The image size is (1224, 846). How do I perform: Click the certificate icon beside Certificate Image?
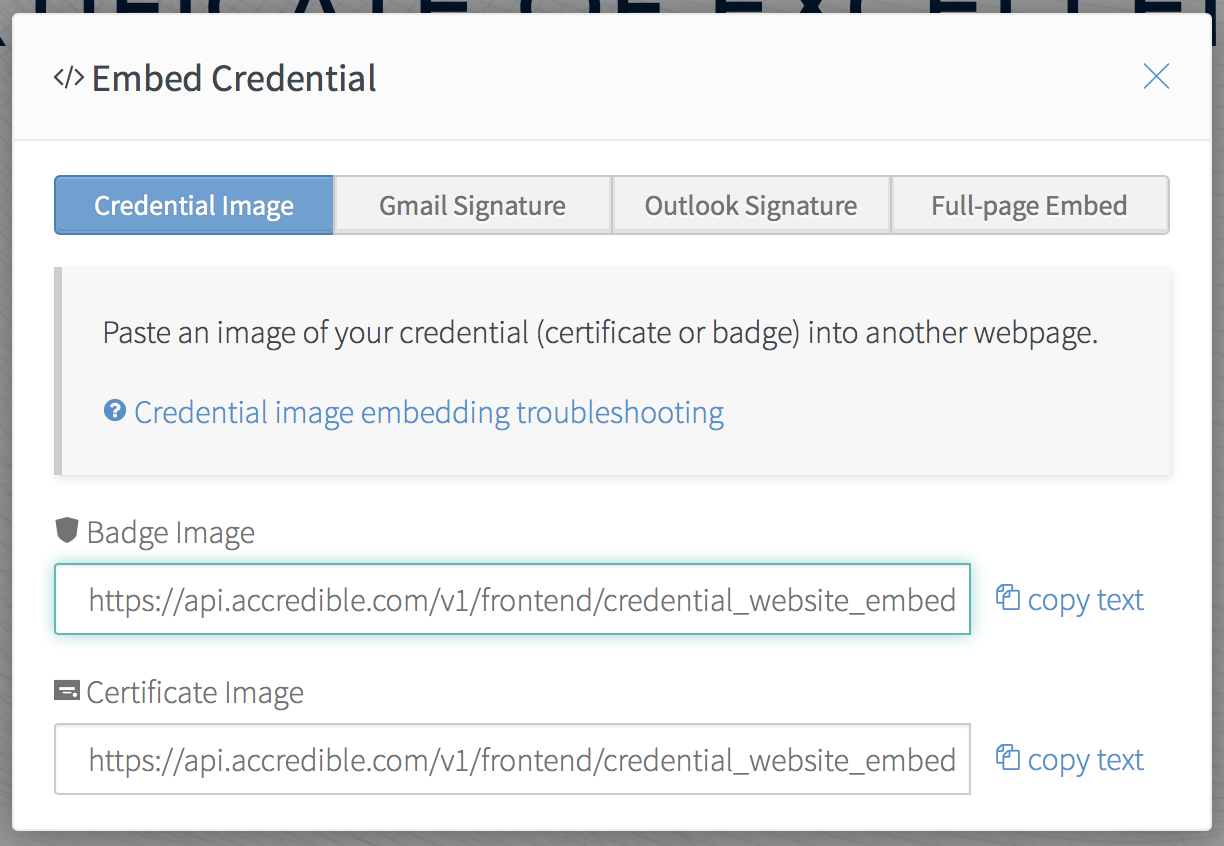(x=67, y=691)
